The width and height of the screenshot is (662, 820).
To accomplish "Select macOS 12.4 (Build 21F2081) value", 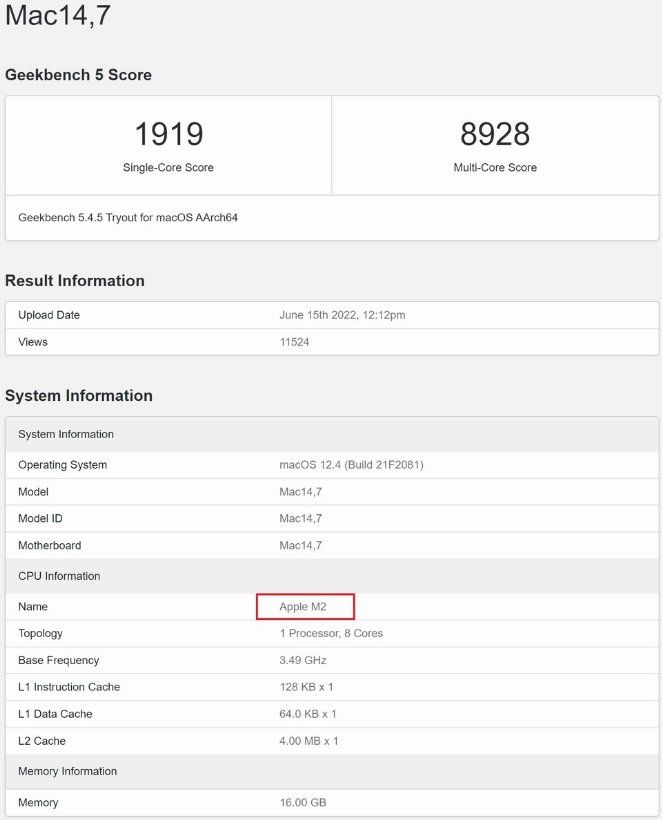I will pyautogui.click(x=351, y=465).
